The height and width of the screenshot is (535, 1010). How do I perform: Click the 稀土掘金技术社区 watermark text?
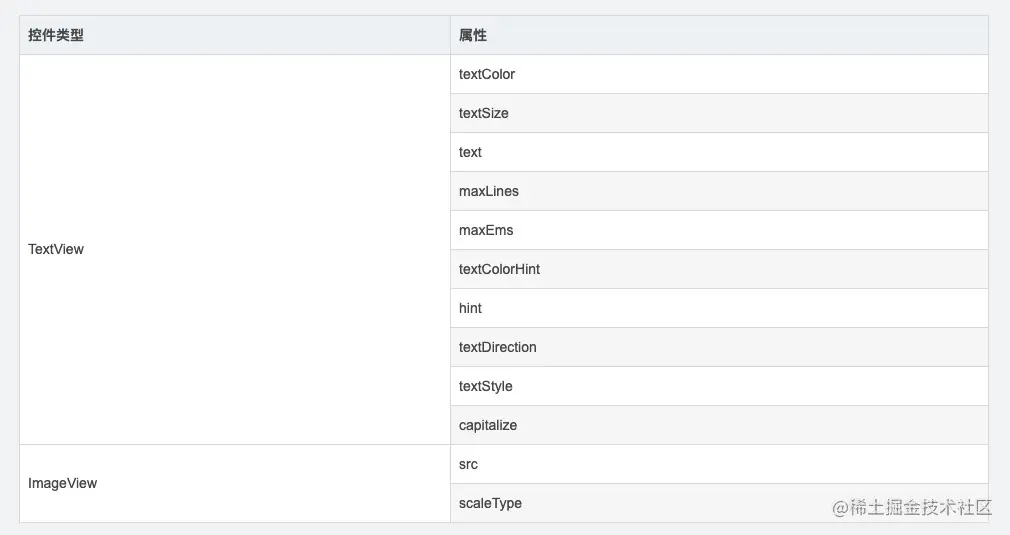(x=922, y=507)
